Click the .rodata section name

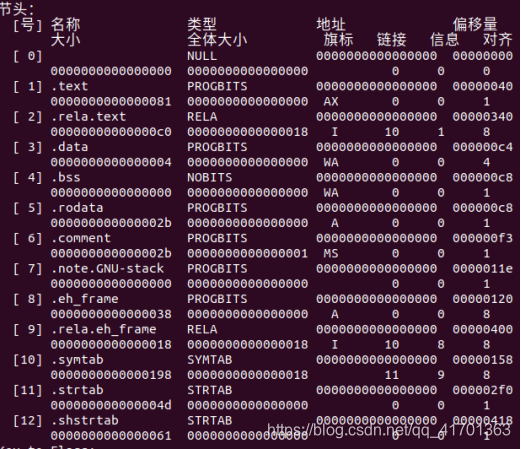coord(77,208)
